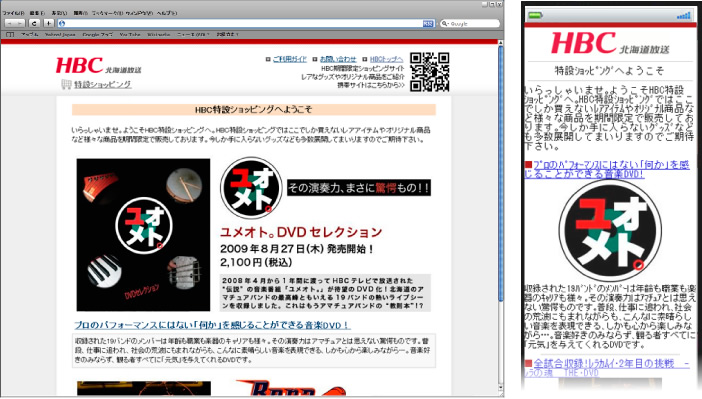Click the 特設ショッピング header link

[103, 84]
